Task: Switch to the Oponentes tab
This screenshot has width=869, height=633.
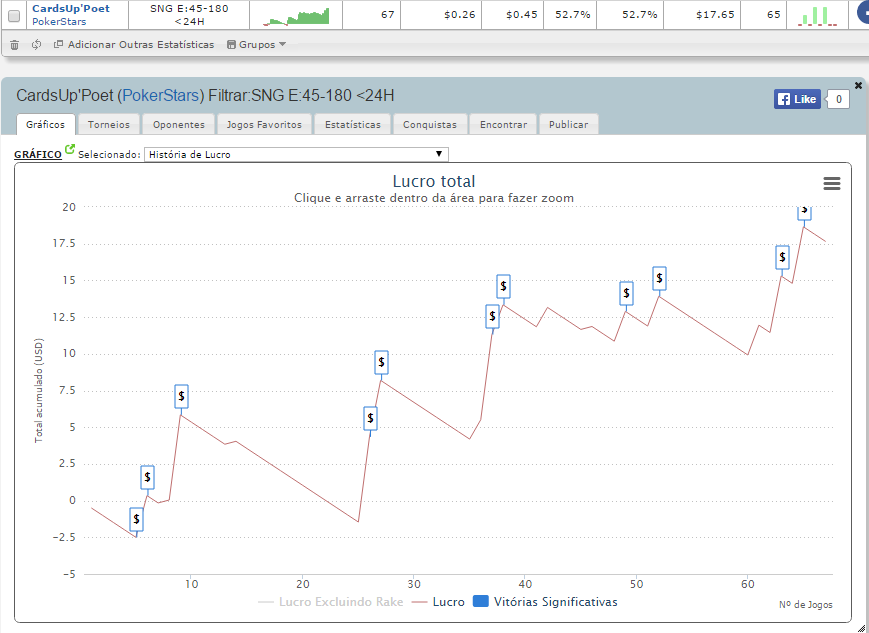Action: click(178, 124)
